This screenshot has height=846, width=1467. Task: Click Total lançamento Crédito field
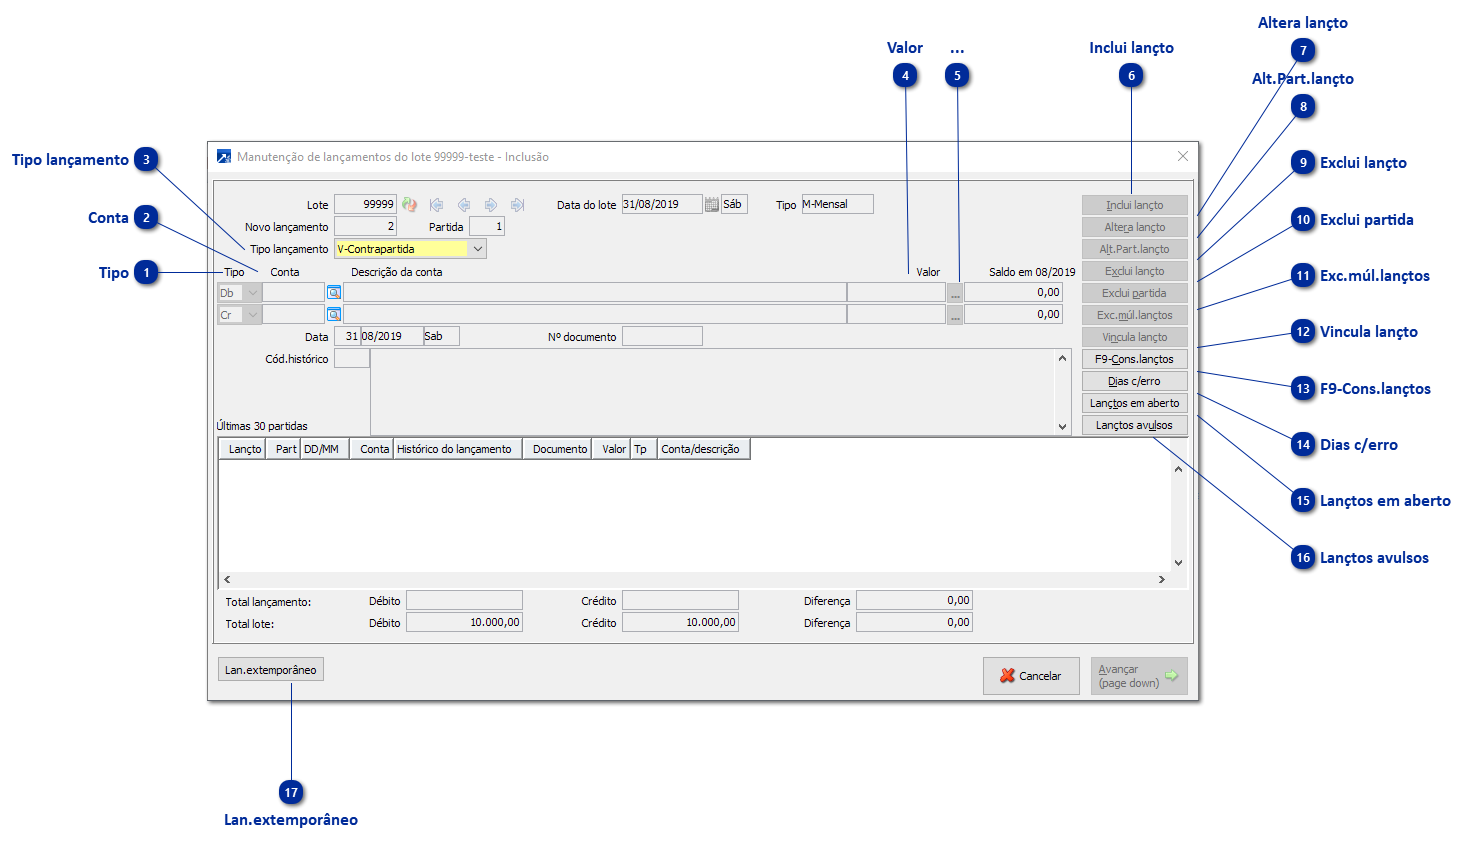click(x=680, y=600)
